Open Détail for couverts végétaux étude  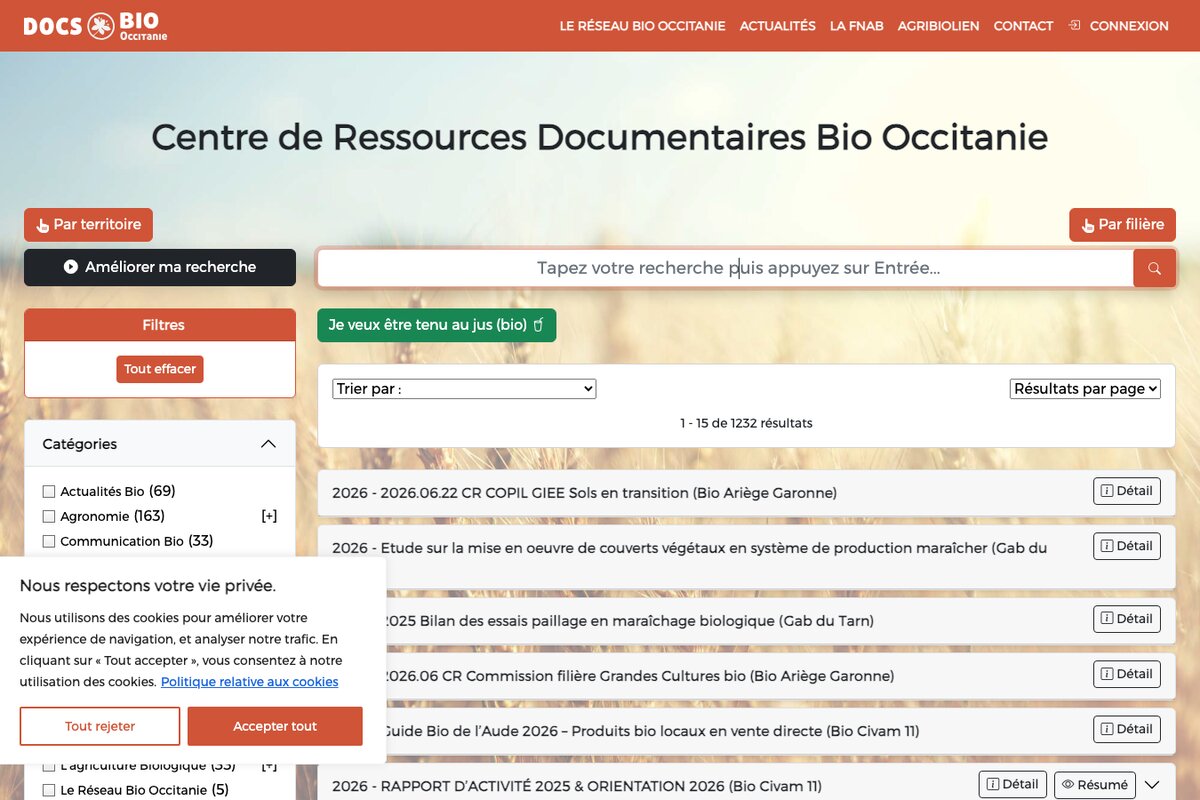1127,546
